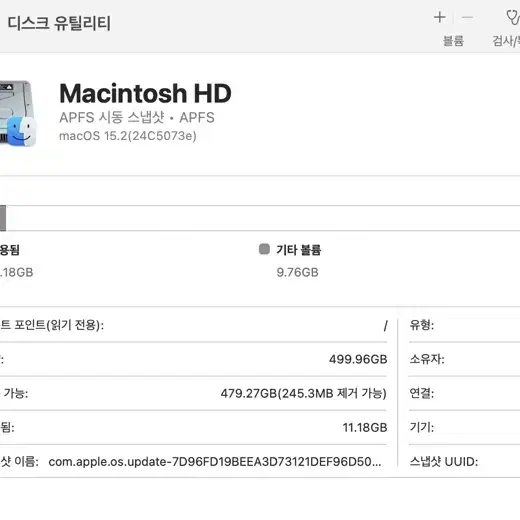
Task: Click the 유형: label
Action: click(422, 325)
